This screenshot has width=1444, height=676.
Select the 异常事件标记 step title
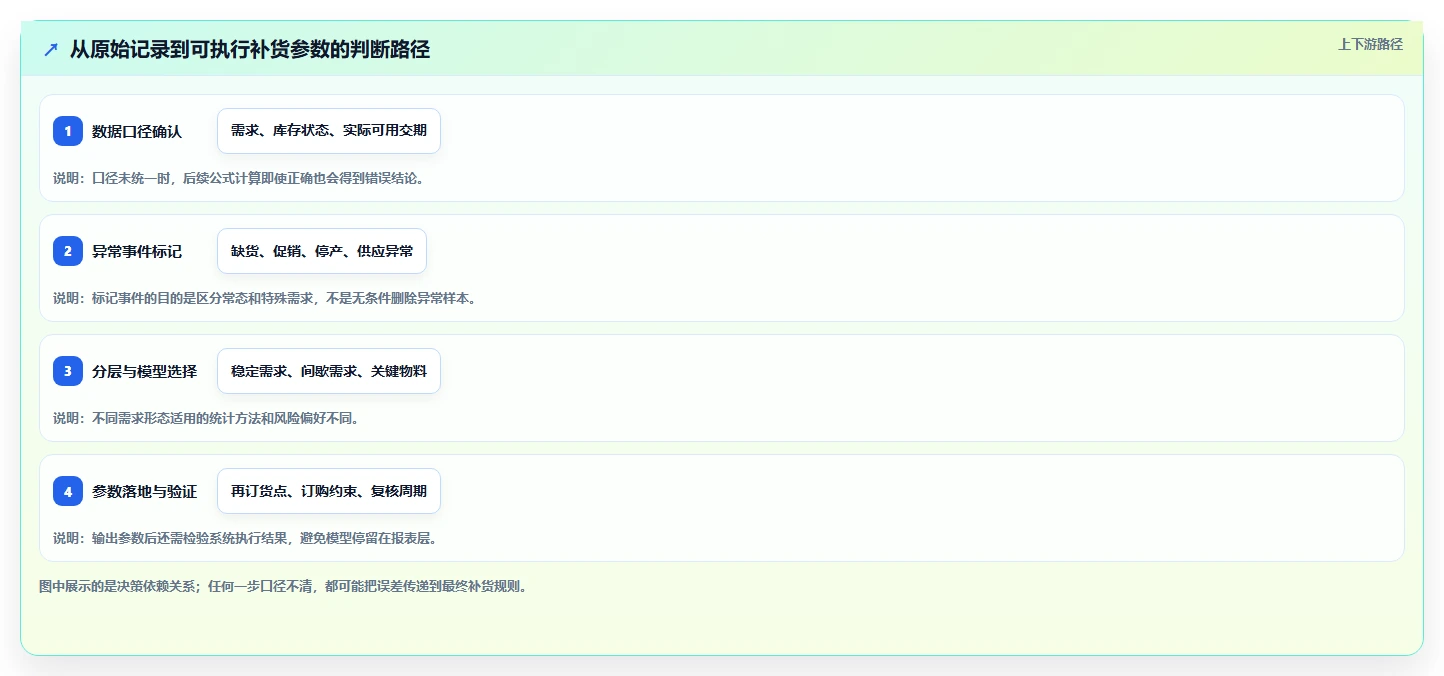[x=137, y=251]
